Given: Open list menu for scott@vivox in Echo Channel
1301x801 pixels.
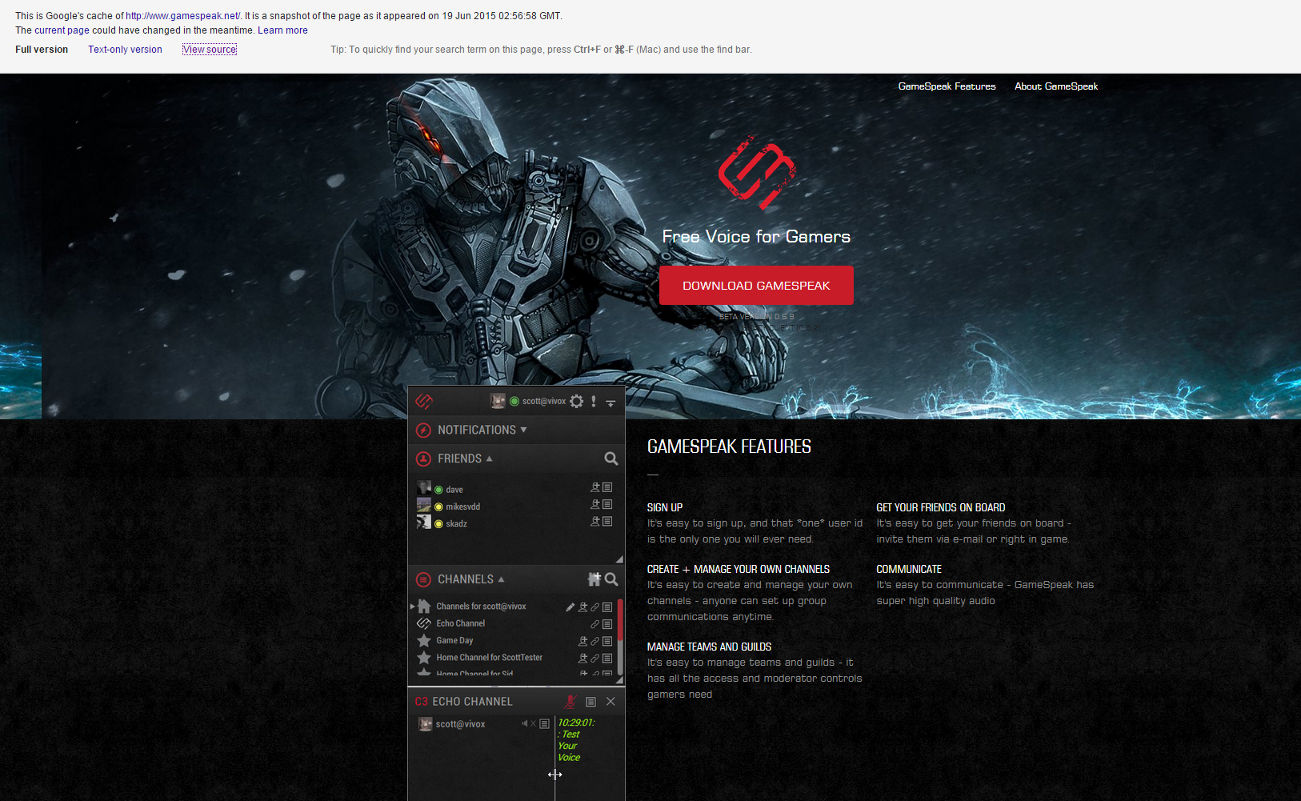Looking at the screenshot, I should pyautogui.click(x=544, y=724).
